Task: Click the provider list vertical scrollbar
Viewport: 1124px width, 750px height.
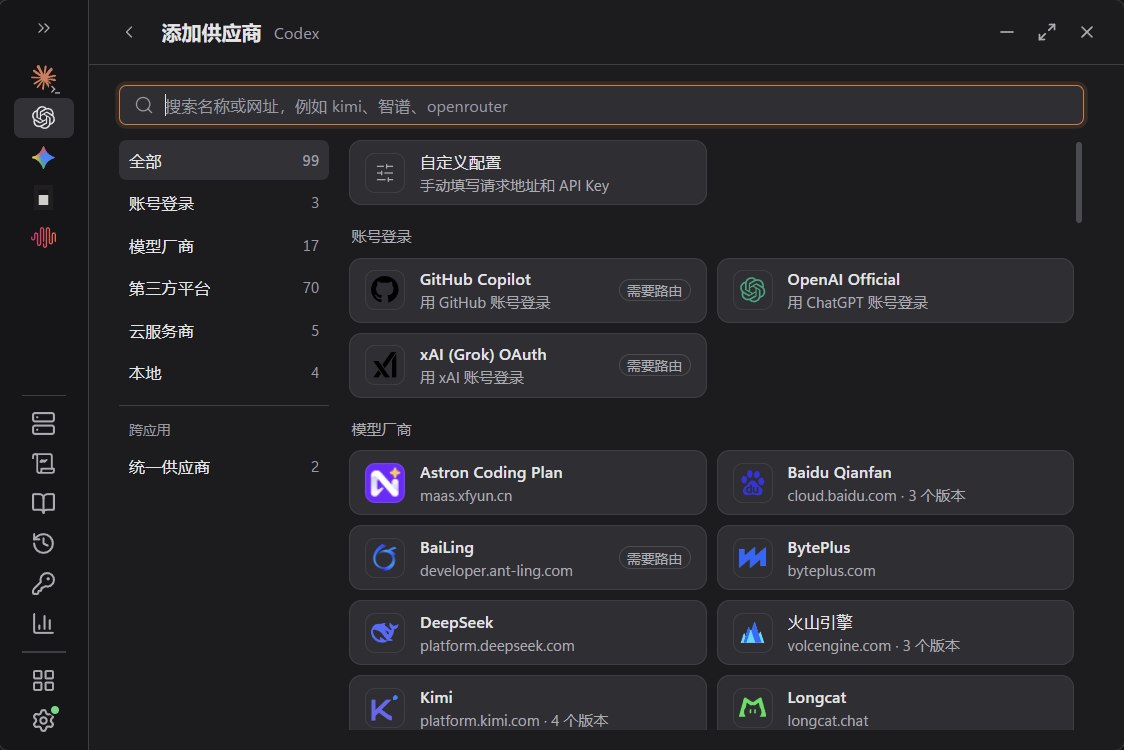Action: [1079, 182]
